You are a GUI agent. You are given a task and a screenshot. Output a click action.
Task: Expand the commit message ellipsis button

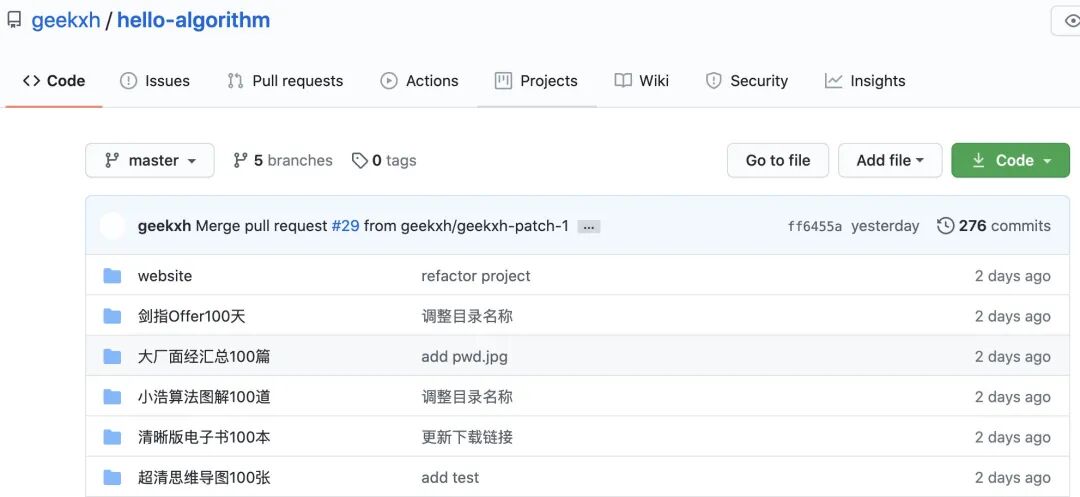point(589,226)
